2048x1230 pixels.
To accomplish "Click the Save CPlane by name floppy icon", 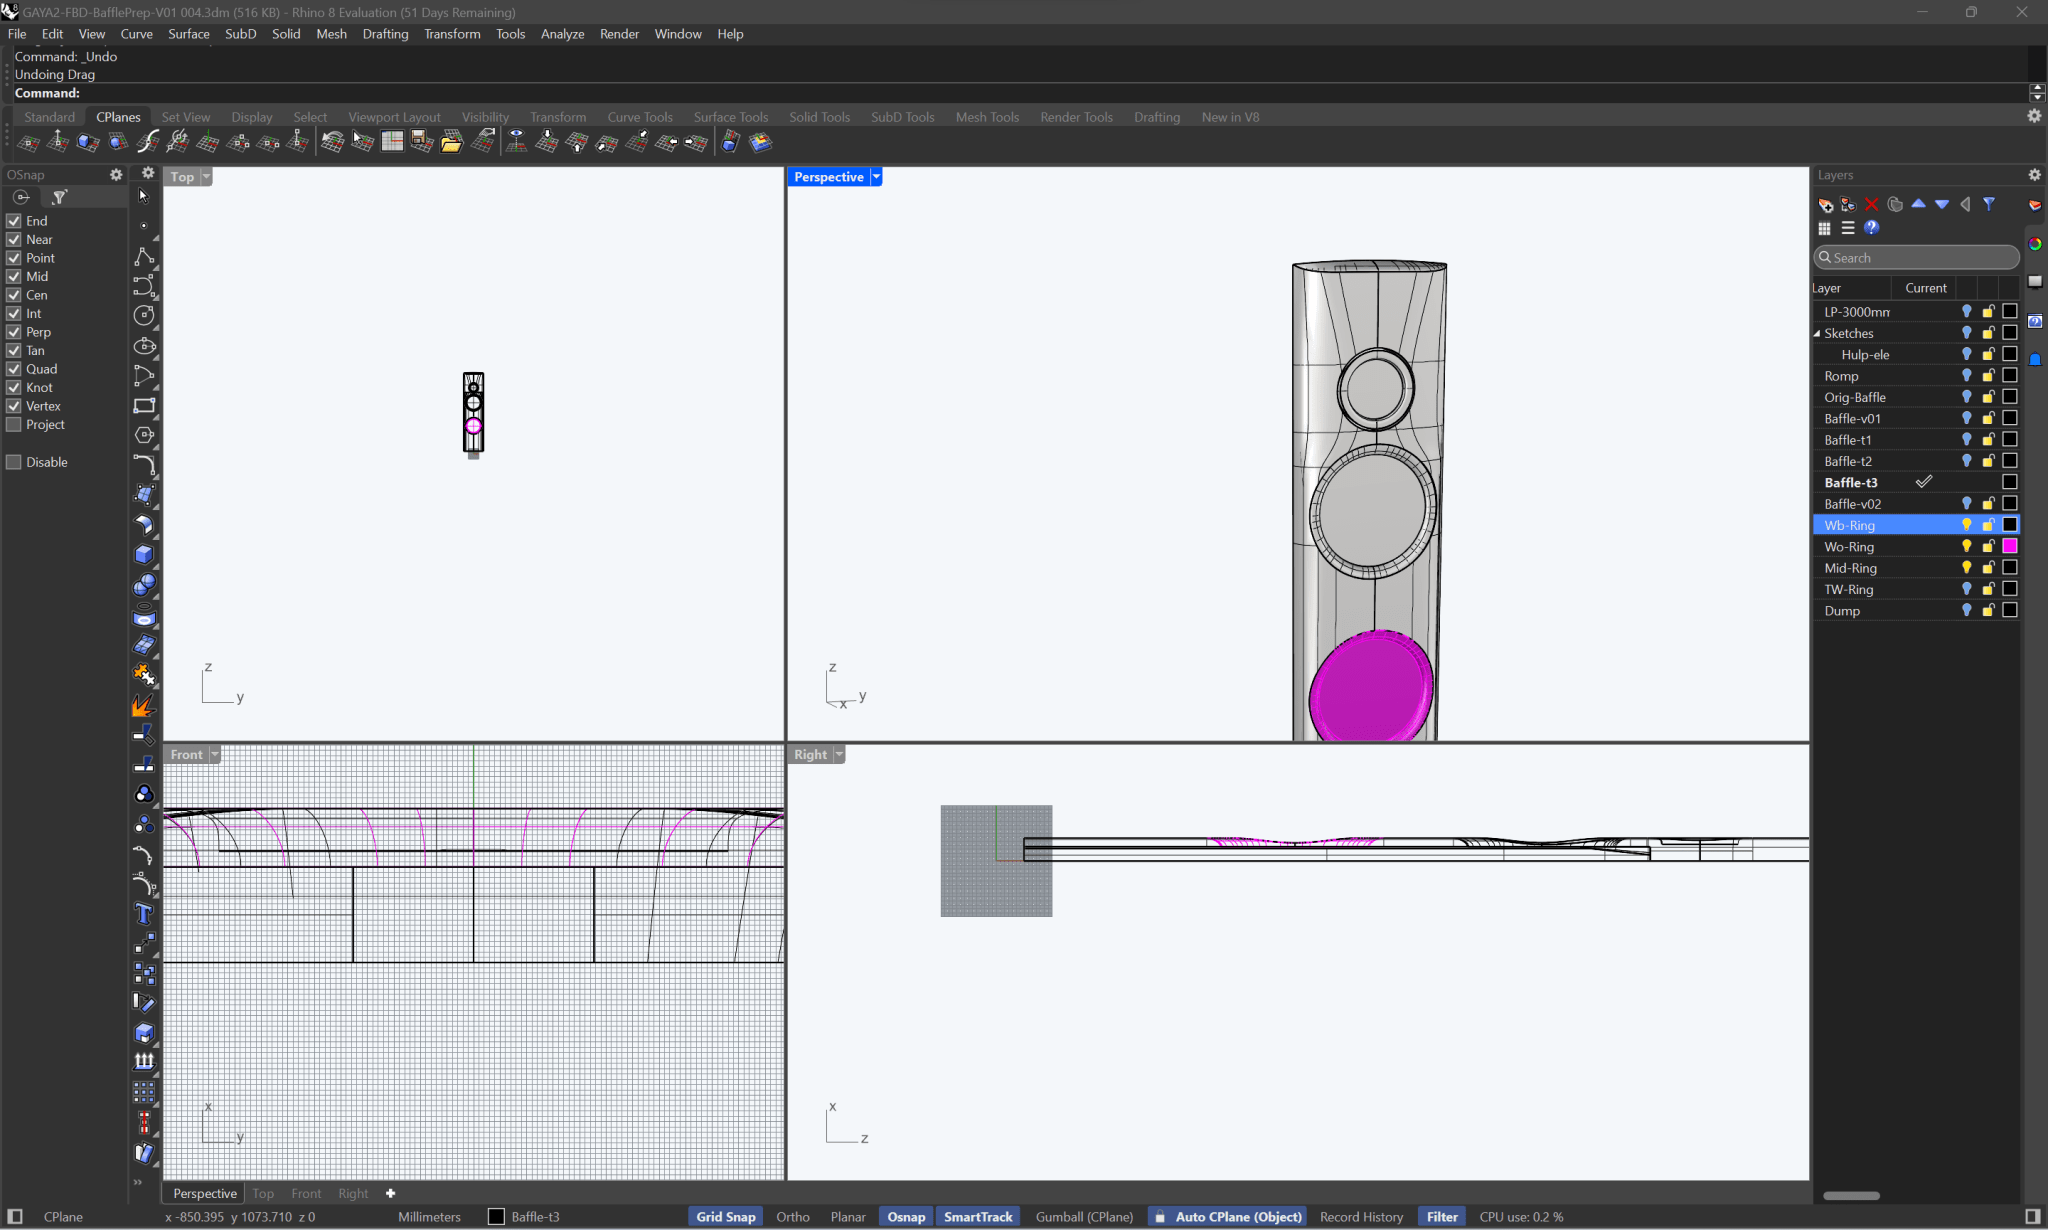I will (x=422, y=142).
